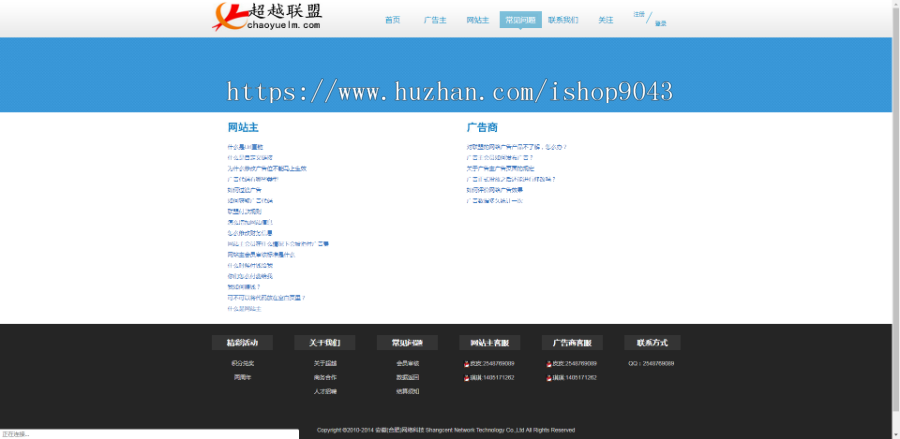The width and height of the screenshot is (900, 439).
Task: Click the 广告商客服 footer heading
Action: pyautogui.click(x=572, y=343)
